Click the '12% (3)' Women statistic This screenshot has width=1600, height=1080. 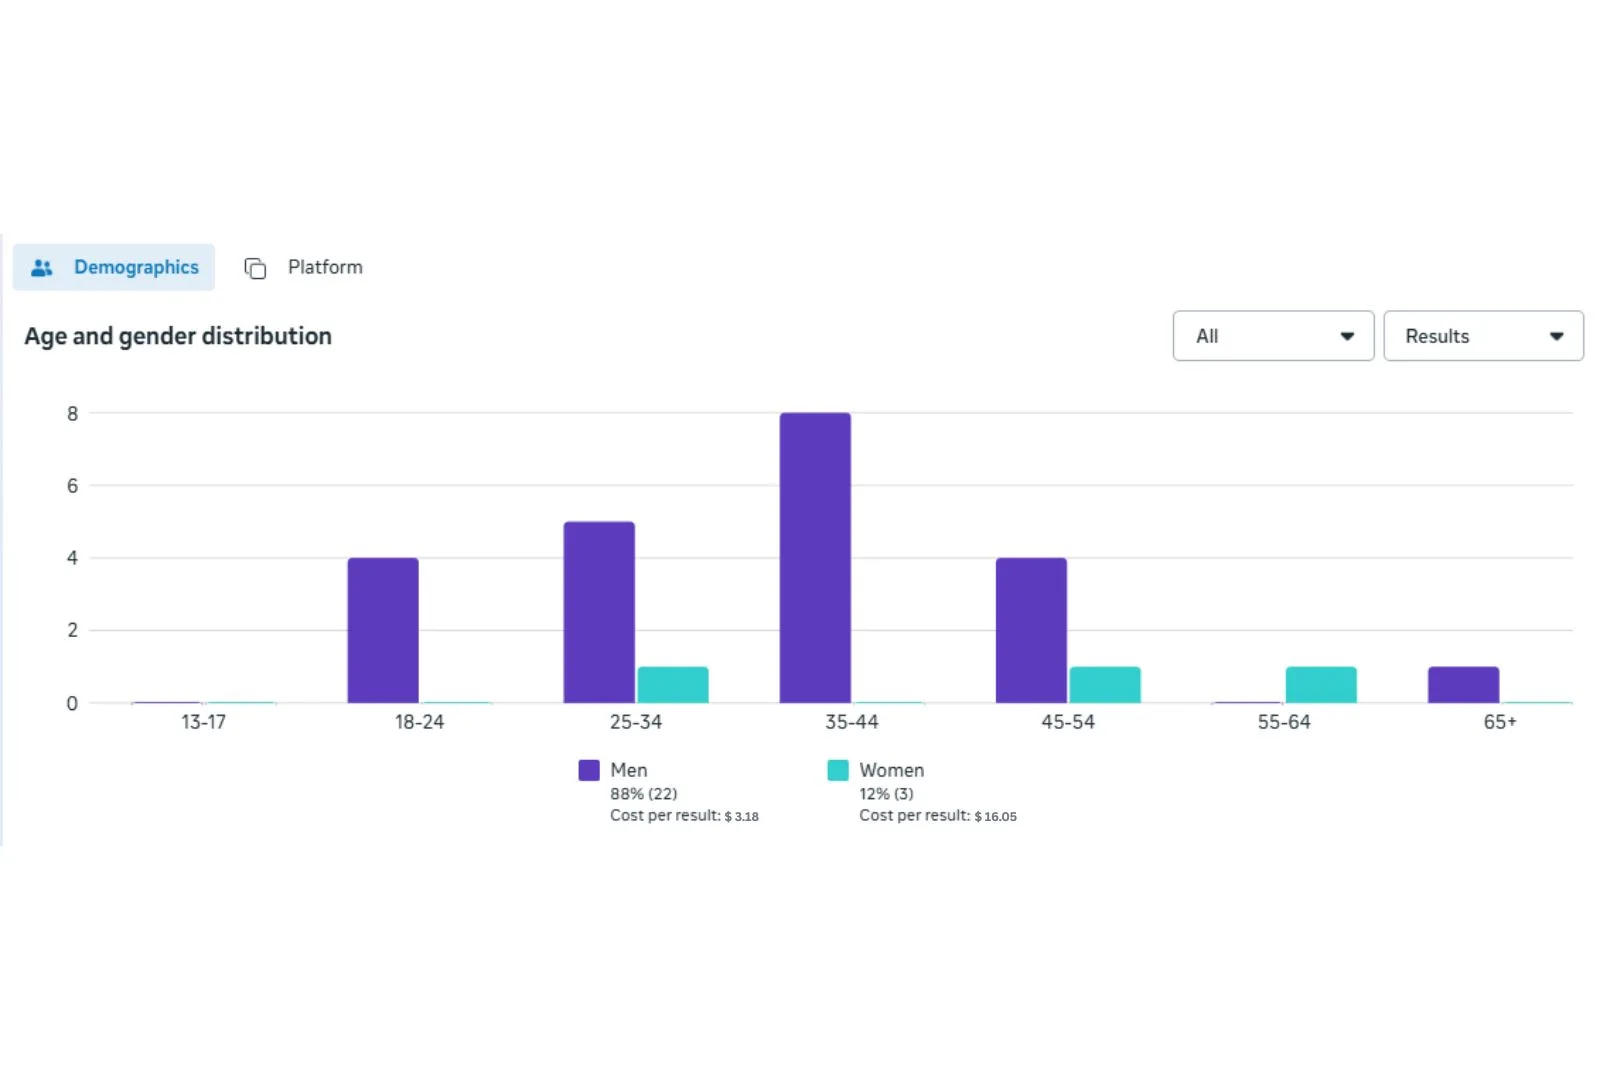tap(886, 794)
